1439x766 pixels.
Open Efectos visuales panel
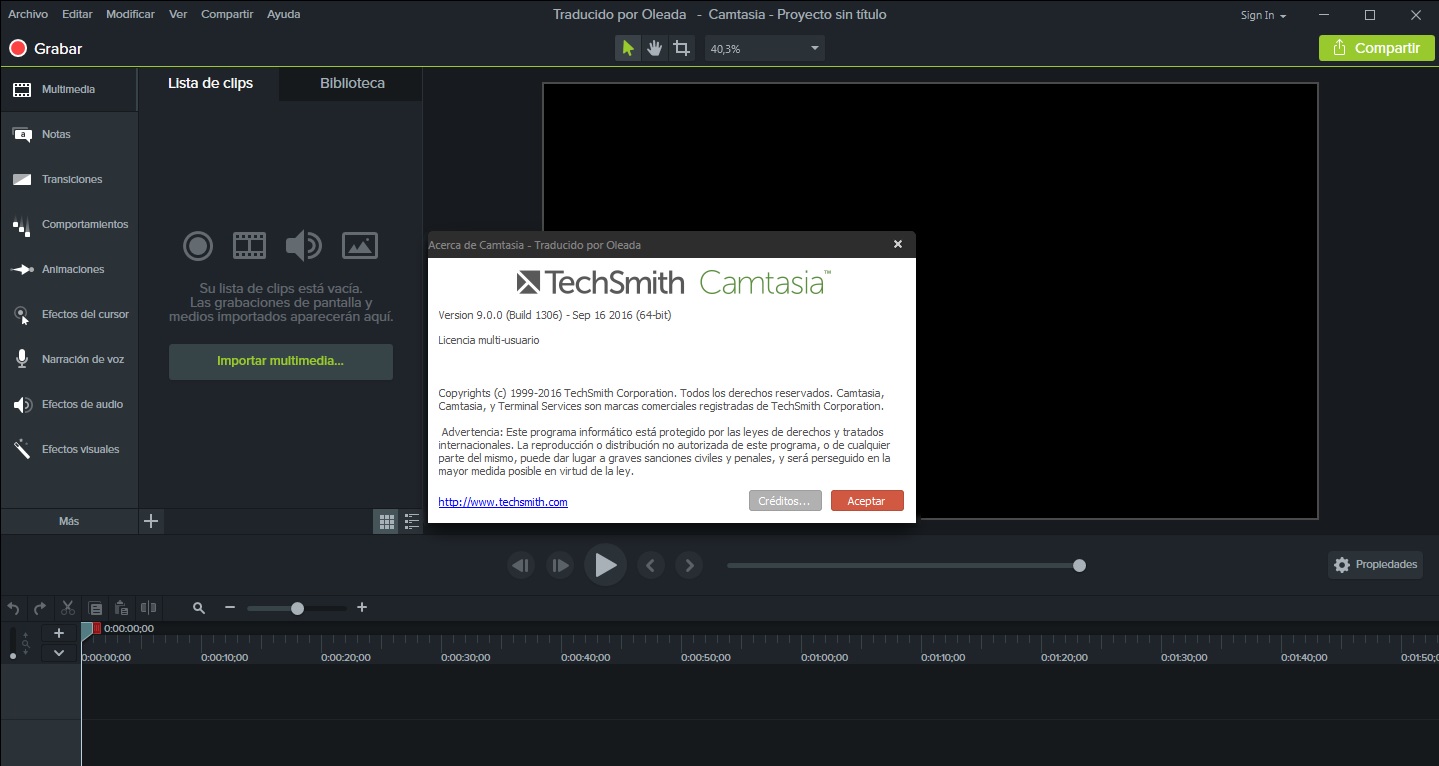(69, 449)
